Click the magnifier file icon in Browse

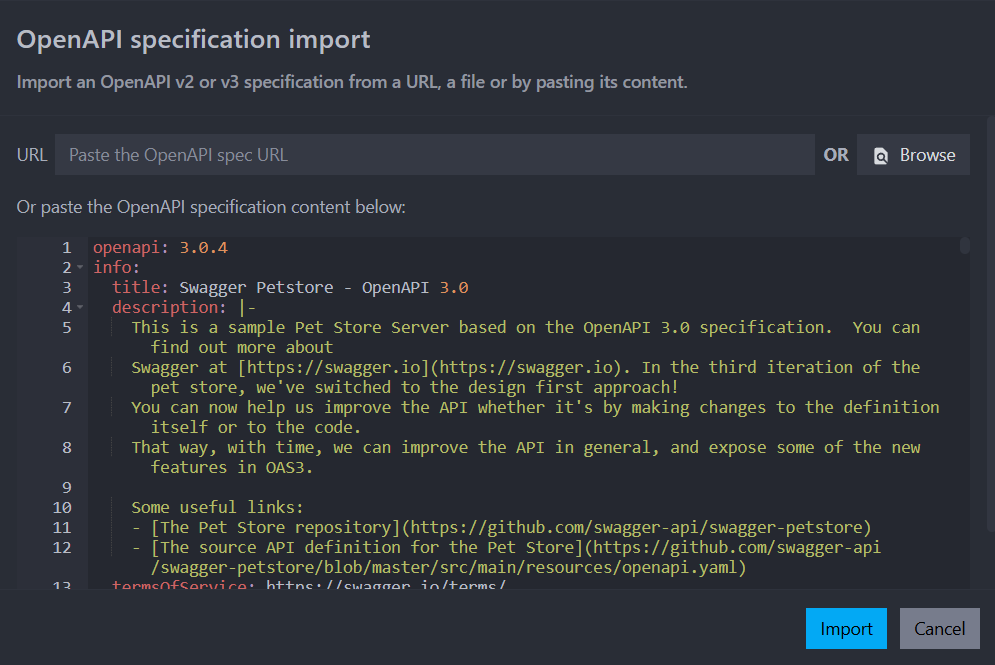click(x=881, y=156)
